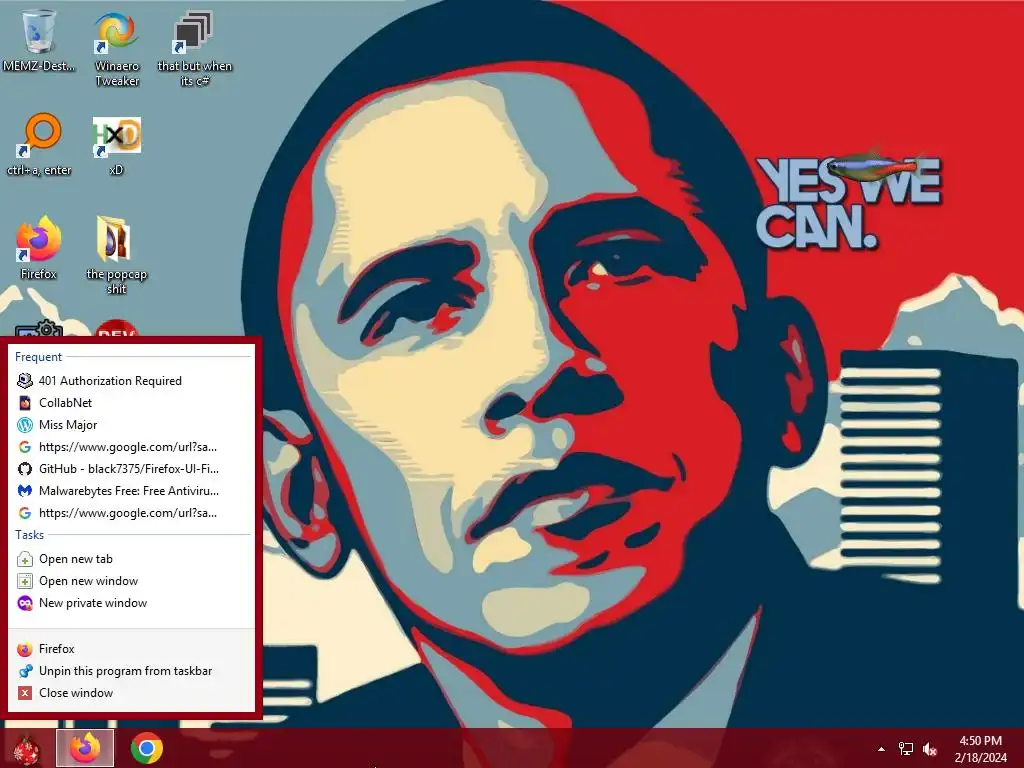Select the 'ctrl+a, enter' search shortcut
Image resolution: width=1024 pixels, height=768 pixels.
pyautogui.click(x=39, y=145)
